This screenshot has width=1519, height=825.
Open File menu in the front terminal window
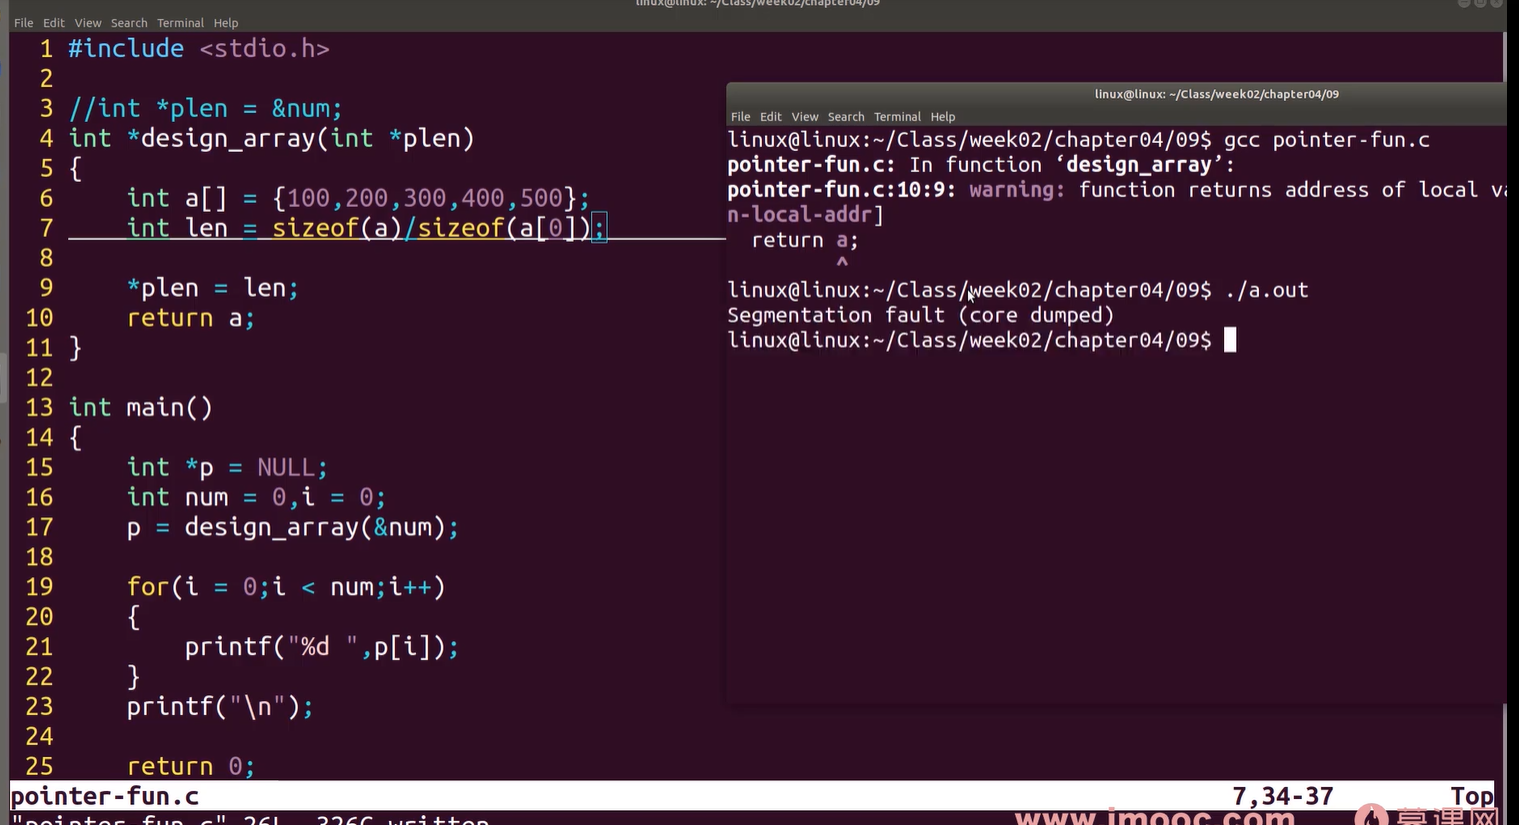point(740,117)
